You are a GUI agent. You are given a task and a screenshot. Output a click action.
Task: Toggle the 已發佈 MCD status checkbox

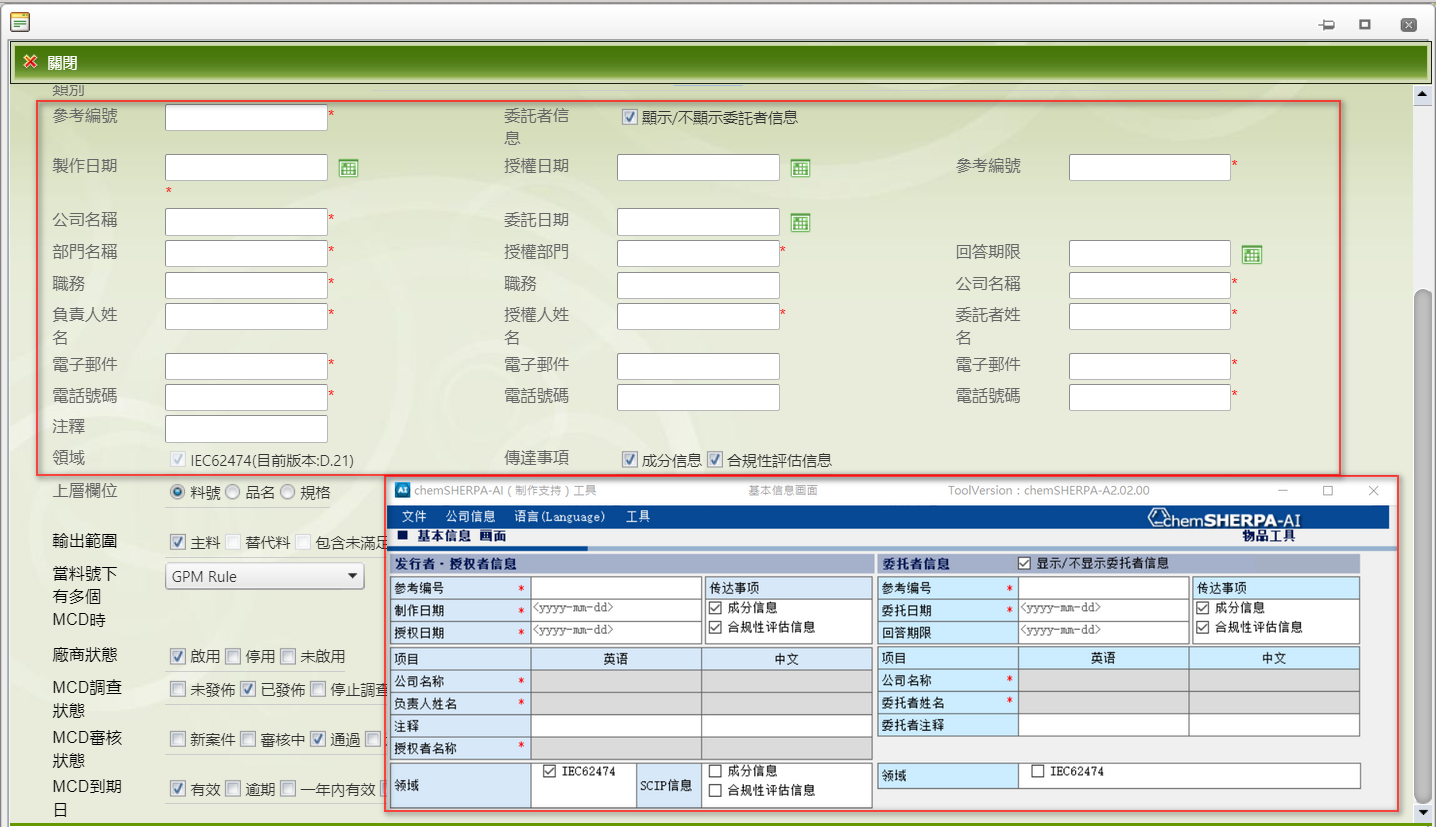[248, 689]
